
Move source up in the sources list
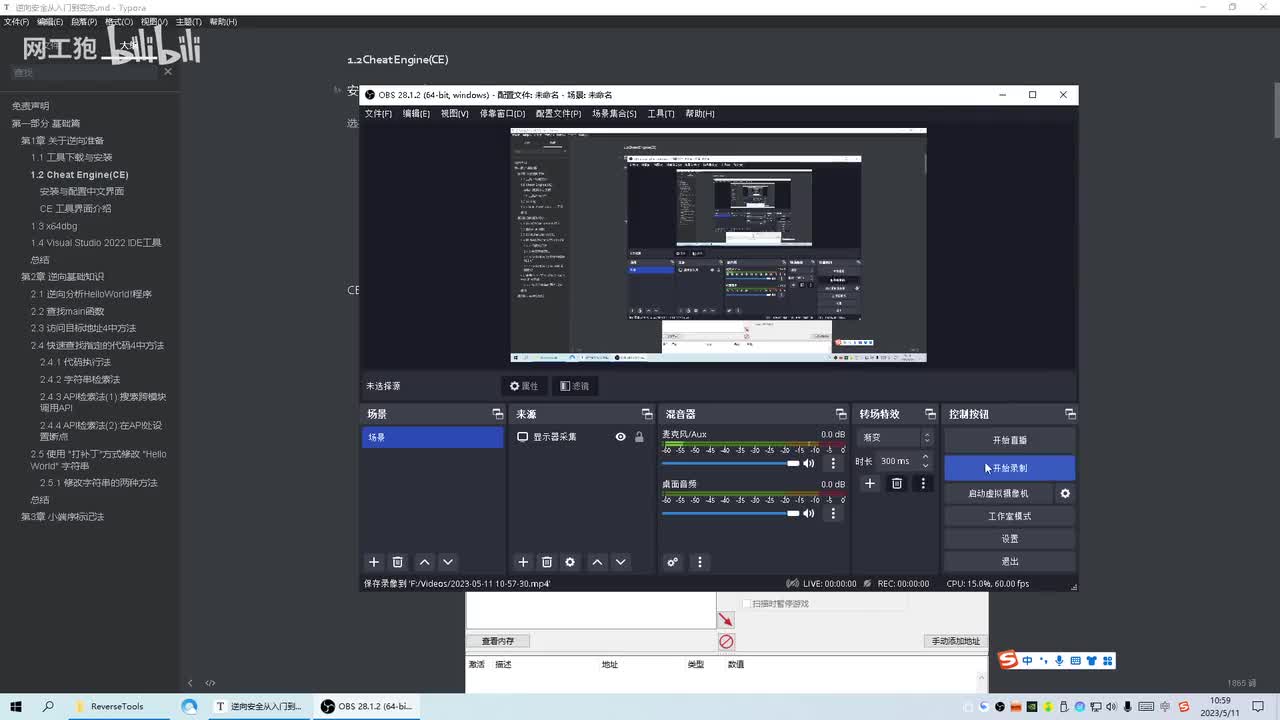[597, 562]
